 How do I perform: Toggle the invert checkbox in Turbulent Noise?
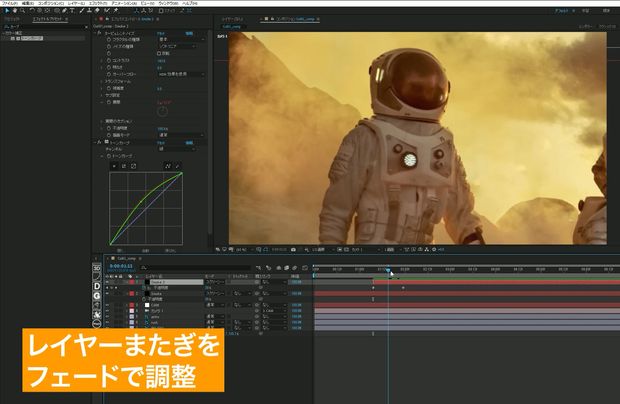click(x=159, y=53)
